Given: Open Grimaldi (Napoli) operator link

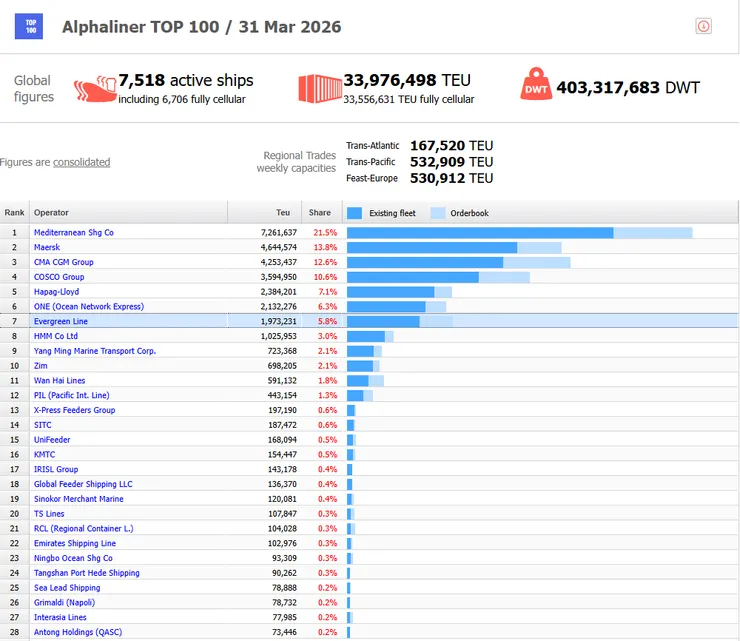Looking at the screenshot, I should click(64, 602).
